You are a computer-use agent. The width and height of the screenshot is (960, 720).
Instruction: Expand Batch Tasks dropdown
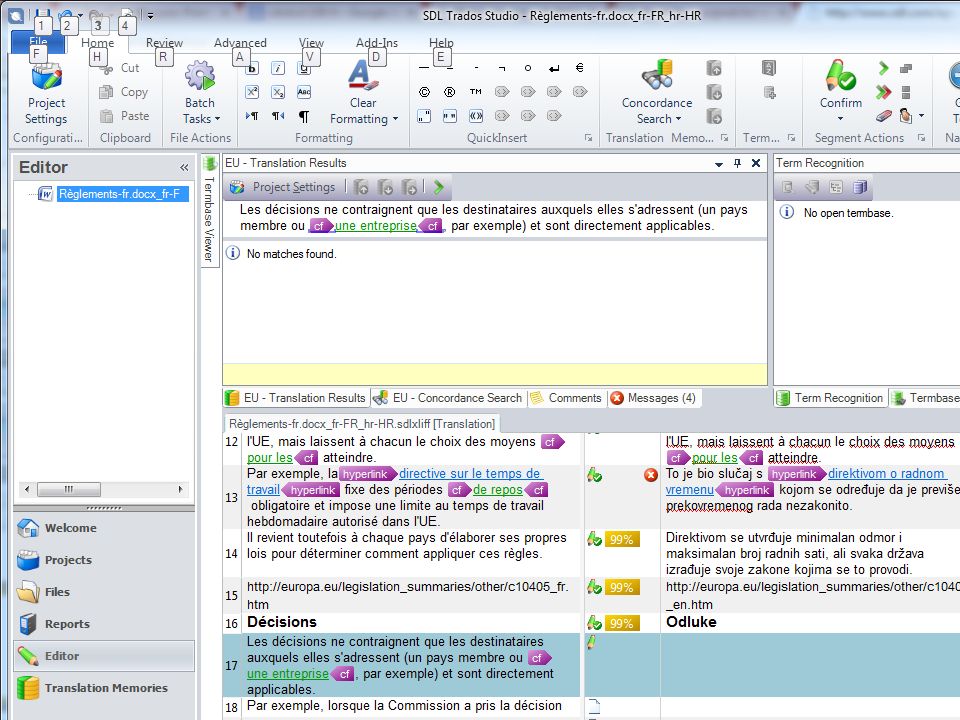217,119
